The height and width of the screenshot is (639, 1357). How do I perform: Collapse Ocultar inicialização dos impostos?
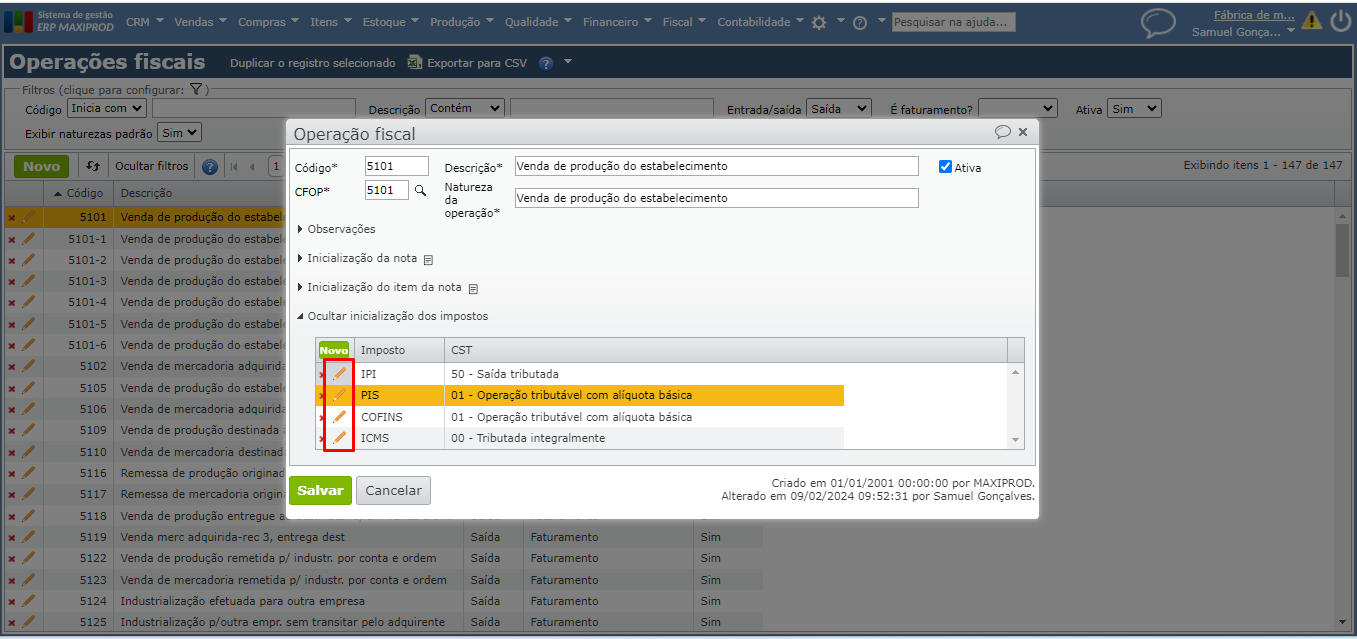coord(397,316)
